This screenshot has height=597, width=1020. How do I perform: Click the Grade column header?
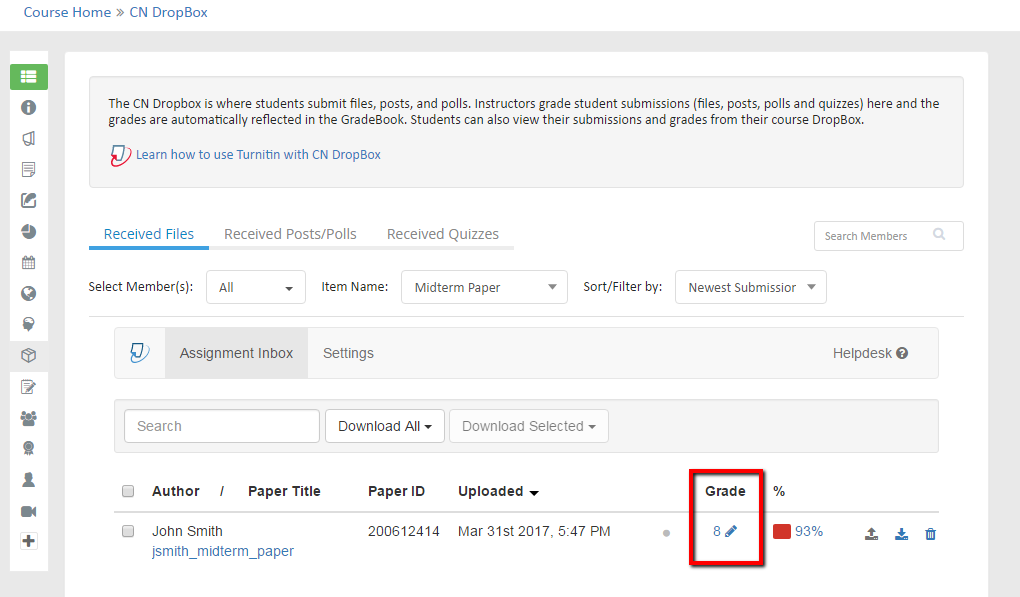[x=725, y=491]
